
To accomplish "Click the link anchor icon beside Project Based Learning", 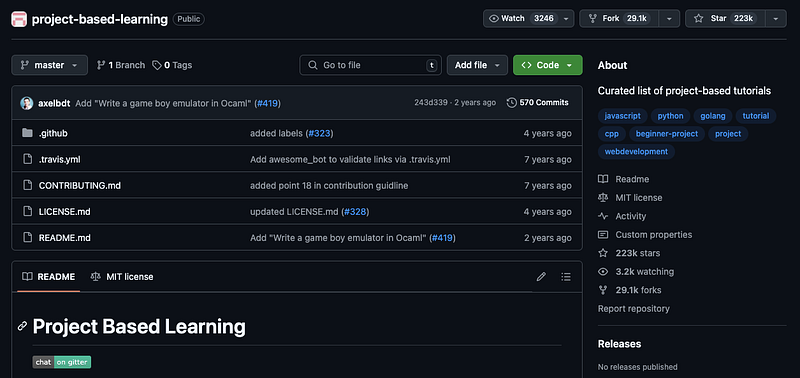I will pos(22,326).
